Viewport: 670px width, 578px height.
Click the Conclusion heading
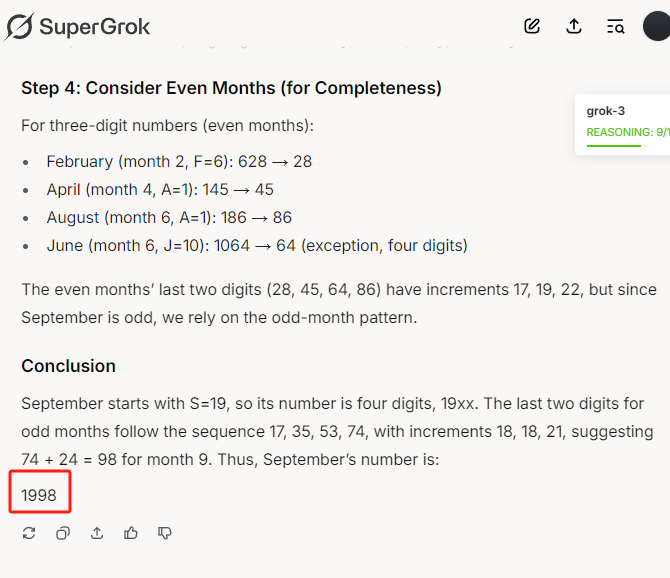pyautogui.click(x=69, y=366)
